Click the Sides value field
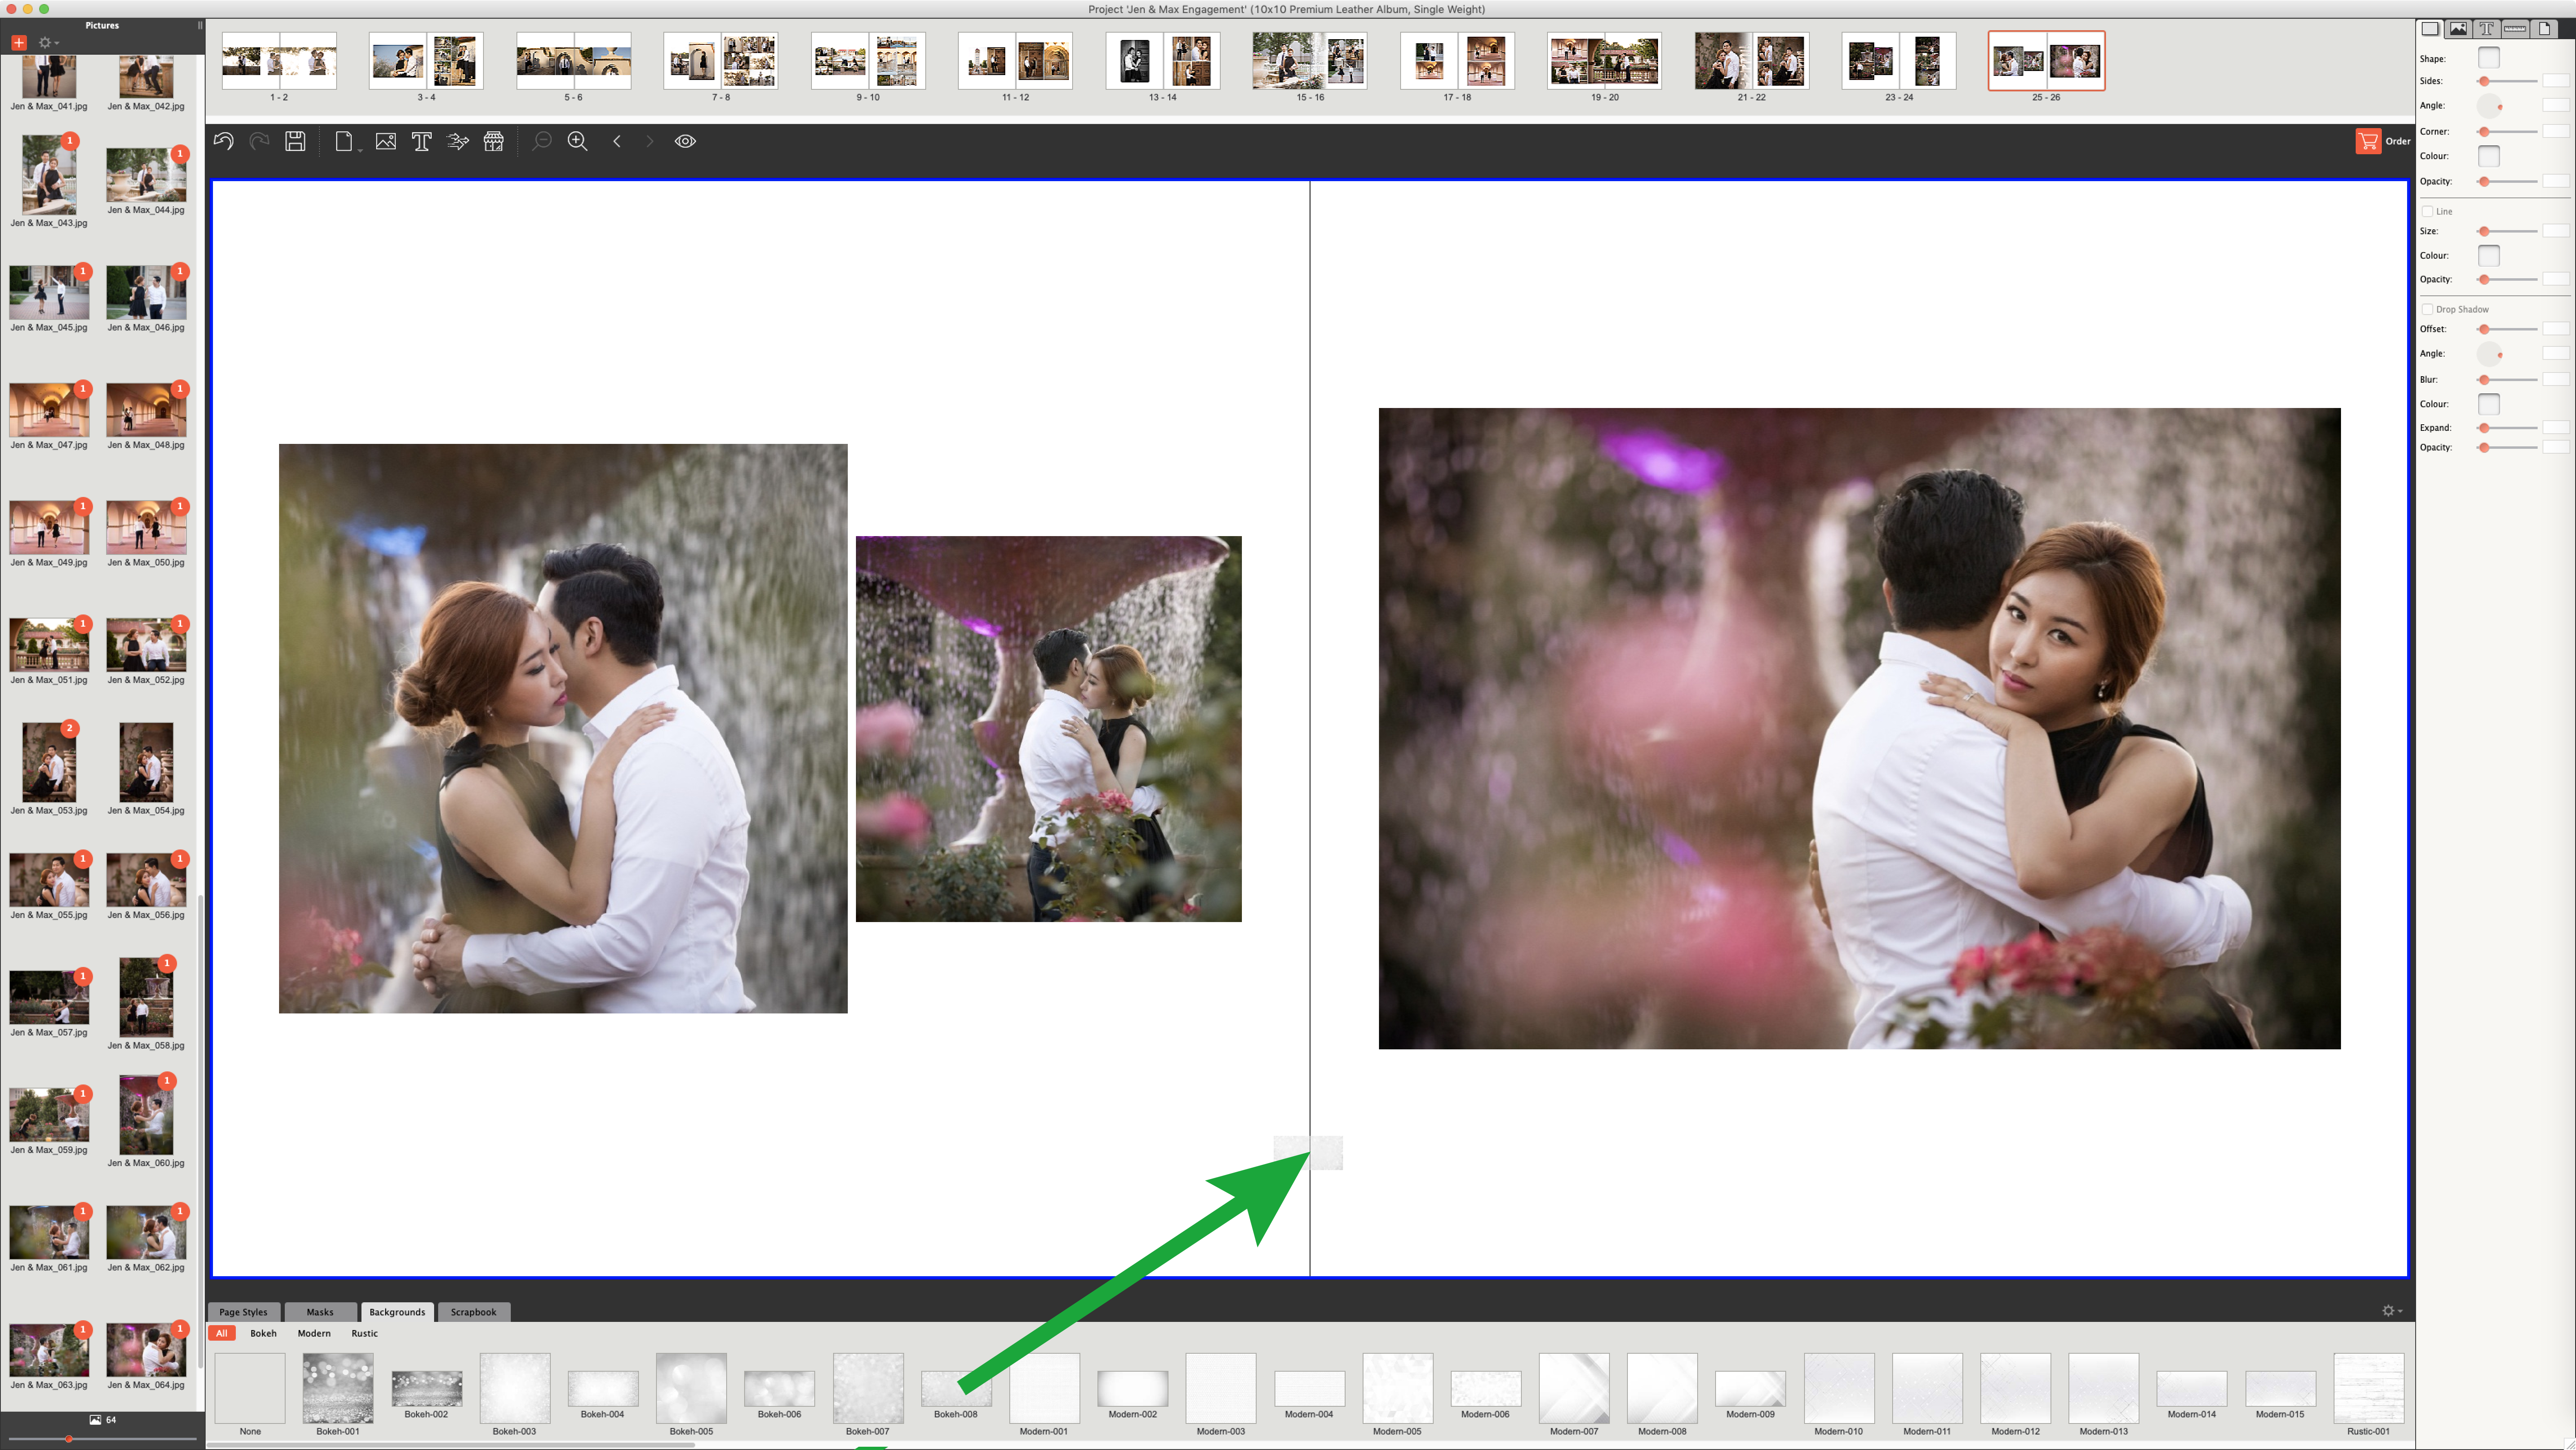 [x=2556, y=81]
